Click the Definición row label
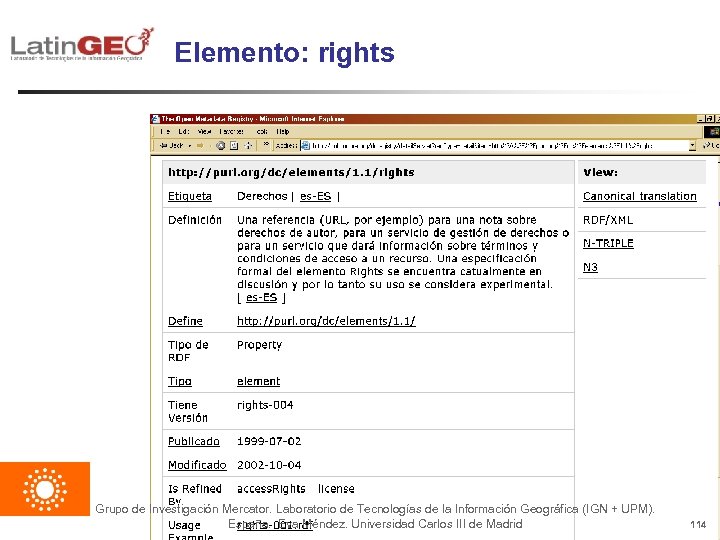 tap(195, 220)
